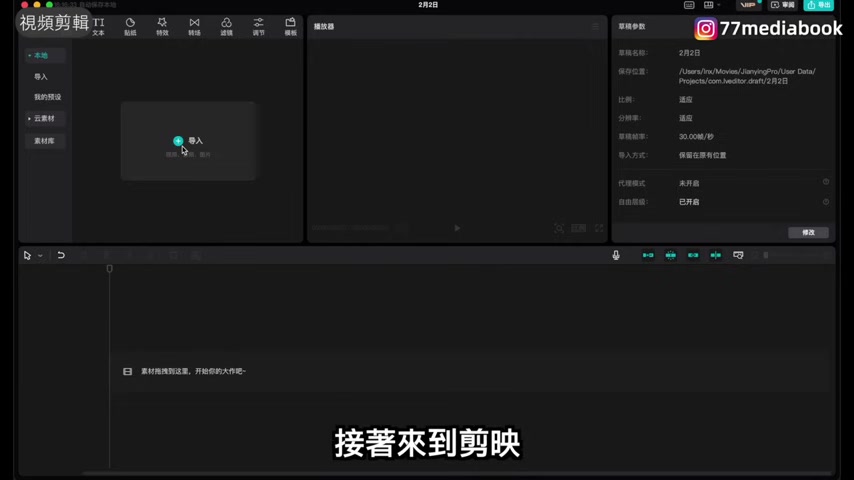Click the save location path text
This screenshot has height=480, width=854.
coord(747,76)
